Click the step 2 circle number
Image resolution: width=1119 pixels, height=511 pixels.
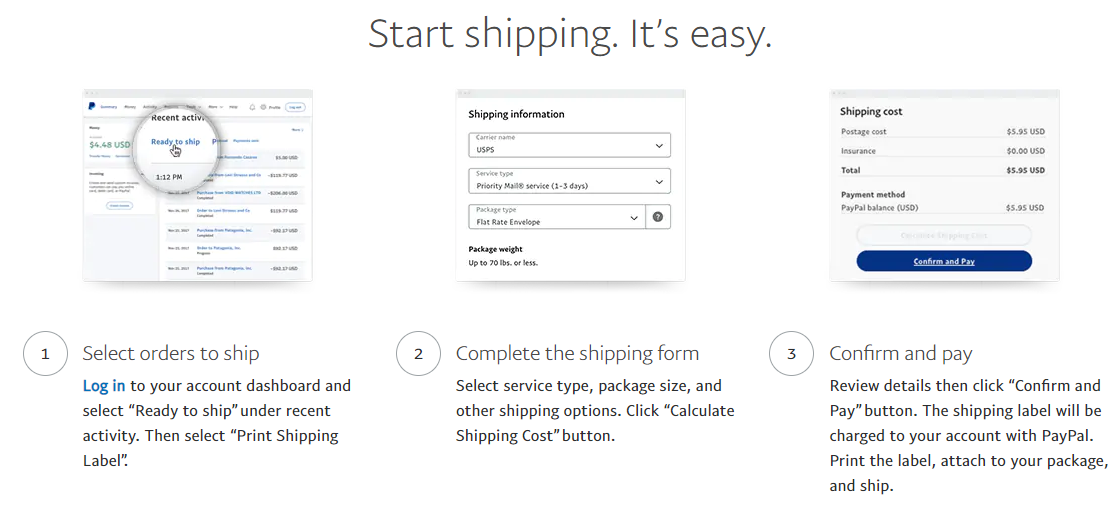[x=418, y=353]
